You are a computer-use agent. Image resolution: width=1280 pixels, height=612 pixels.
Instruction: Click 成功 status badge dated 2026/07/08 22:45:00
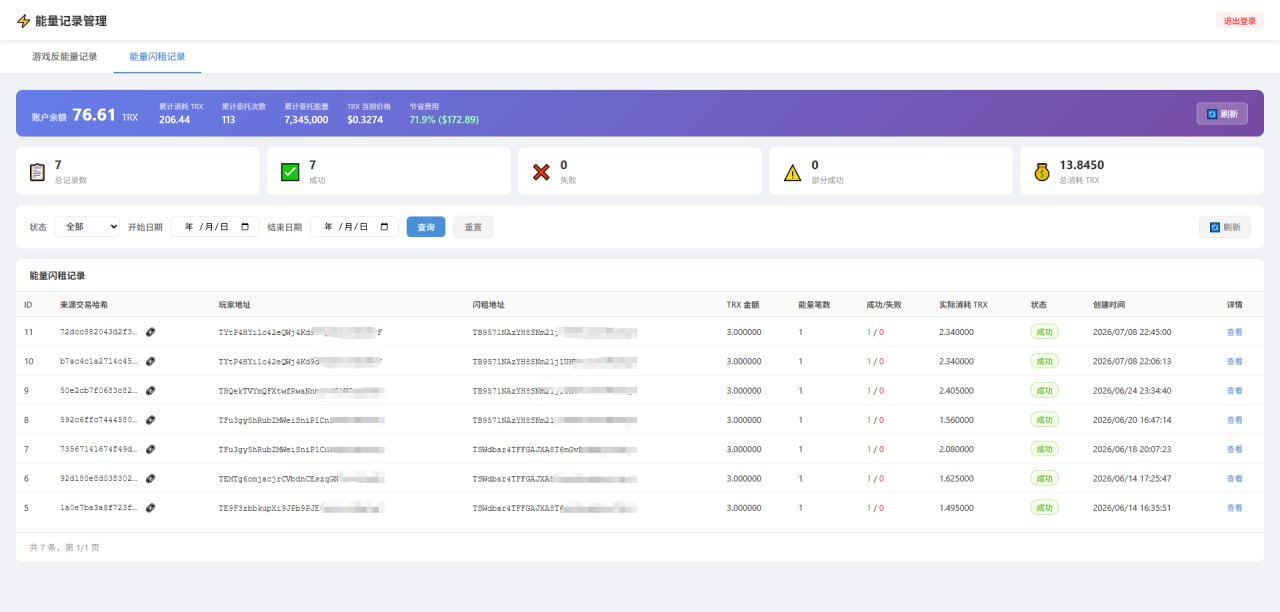pos(1045,332)
